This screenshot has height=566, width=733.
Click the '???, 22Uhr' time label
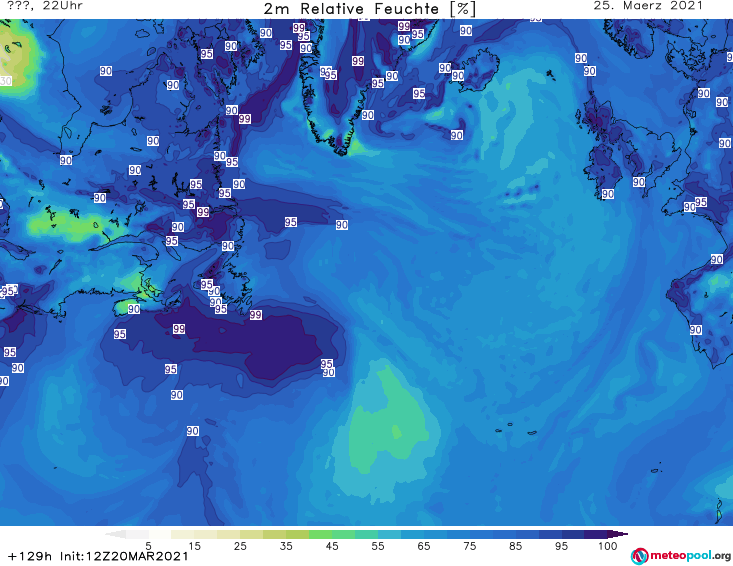45,6
